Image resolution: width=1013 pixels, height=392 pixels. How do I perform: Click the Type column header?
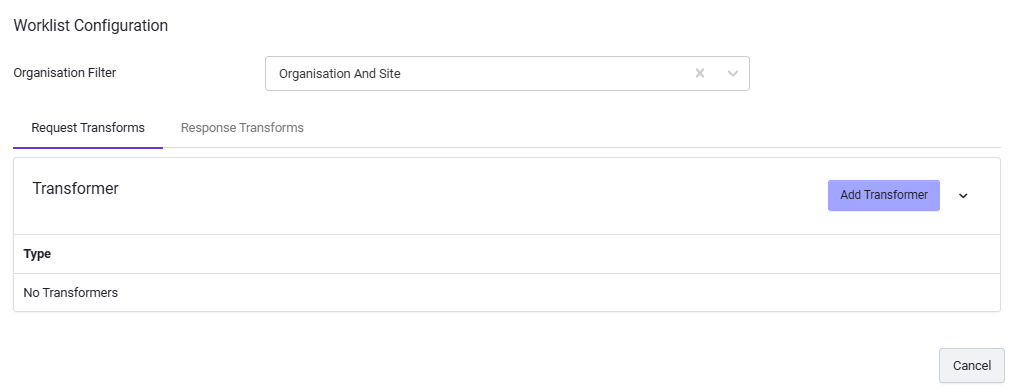(x=37, y=254)
